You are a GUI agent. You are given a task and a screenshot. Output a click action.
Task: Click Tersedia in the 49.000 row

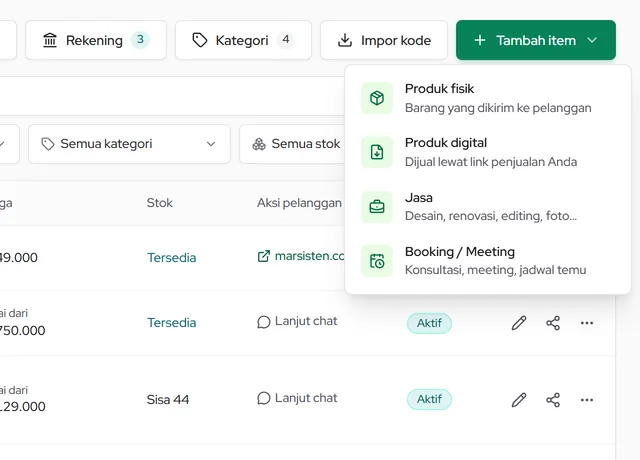[171, 258]
